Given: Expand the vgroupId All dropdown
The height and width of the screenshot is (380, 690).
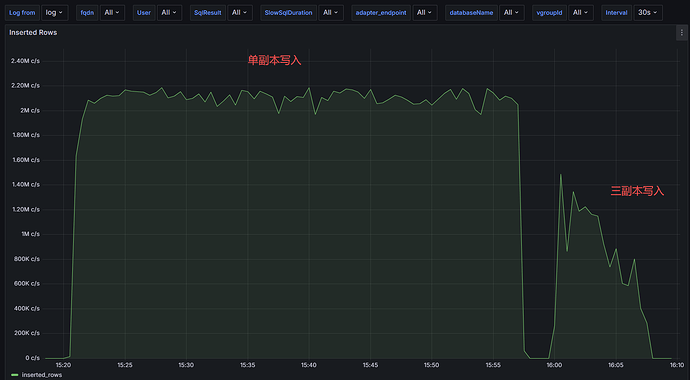Looking at the screenshot, I should point(581,13).
